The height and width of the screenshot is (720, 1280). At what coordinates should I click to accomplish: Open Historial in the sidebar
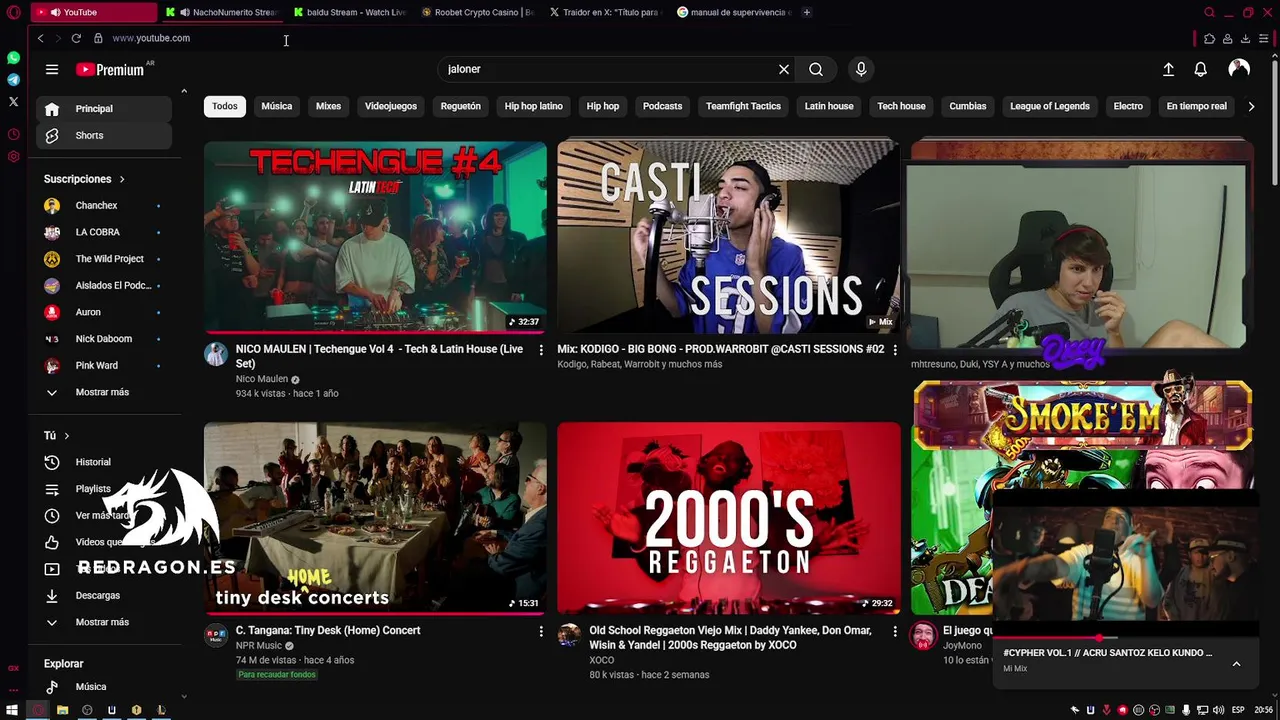pyautogui.click(x=104, y=462)
